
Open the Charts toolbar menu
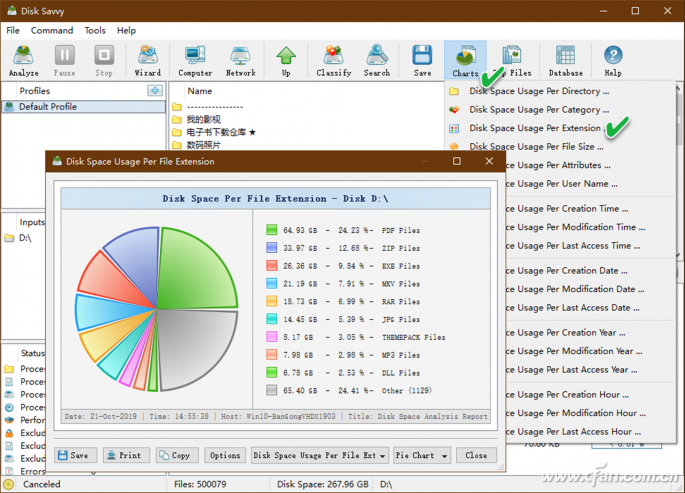pos(465,61)
